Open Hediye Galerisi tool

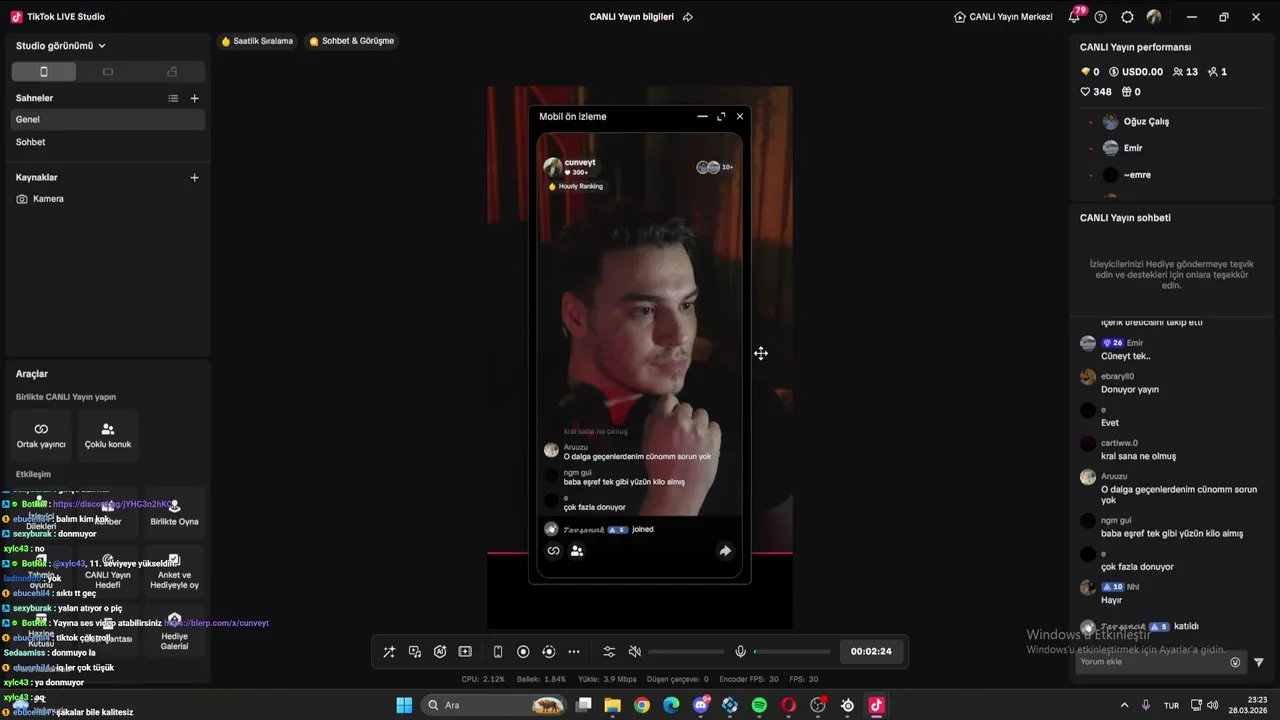tap(174, 631)
